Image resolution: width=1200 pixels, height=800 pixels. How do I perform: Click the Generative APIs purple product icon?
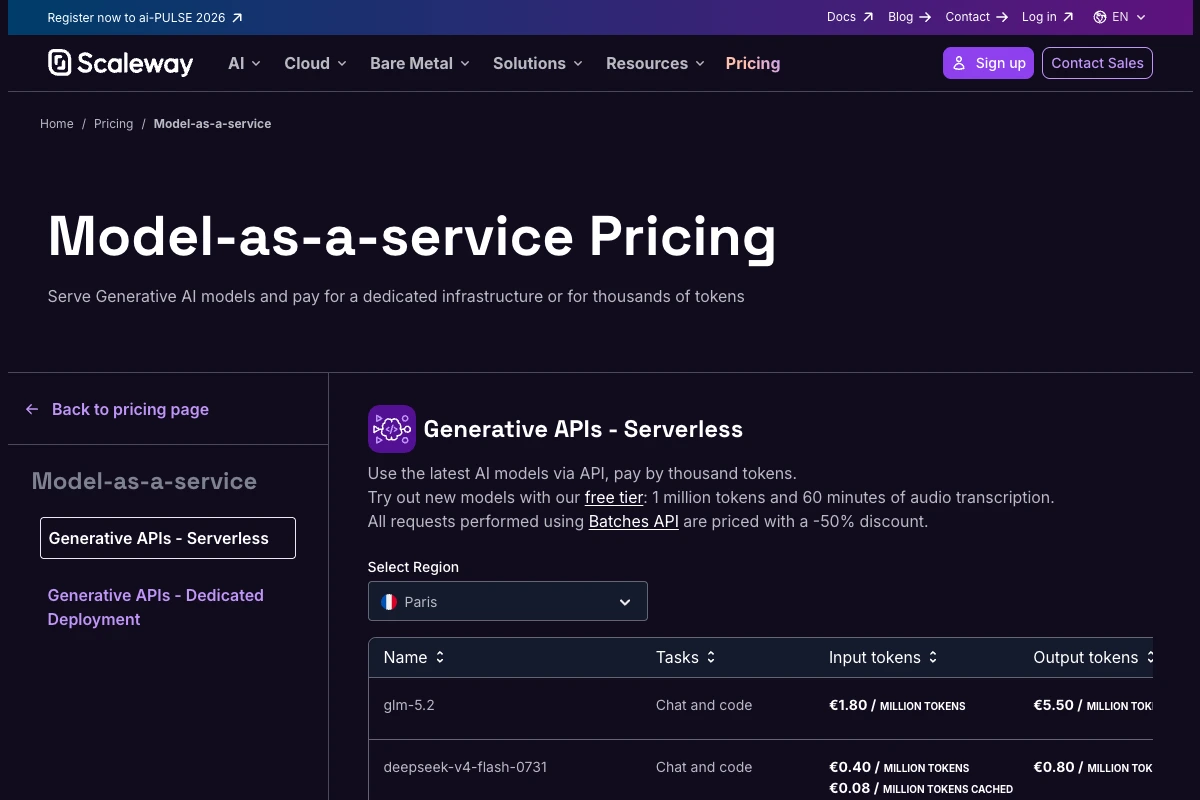(392, 429)
